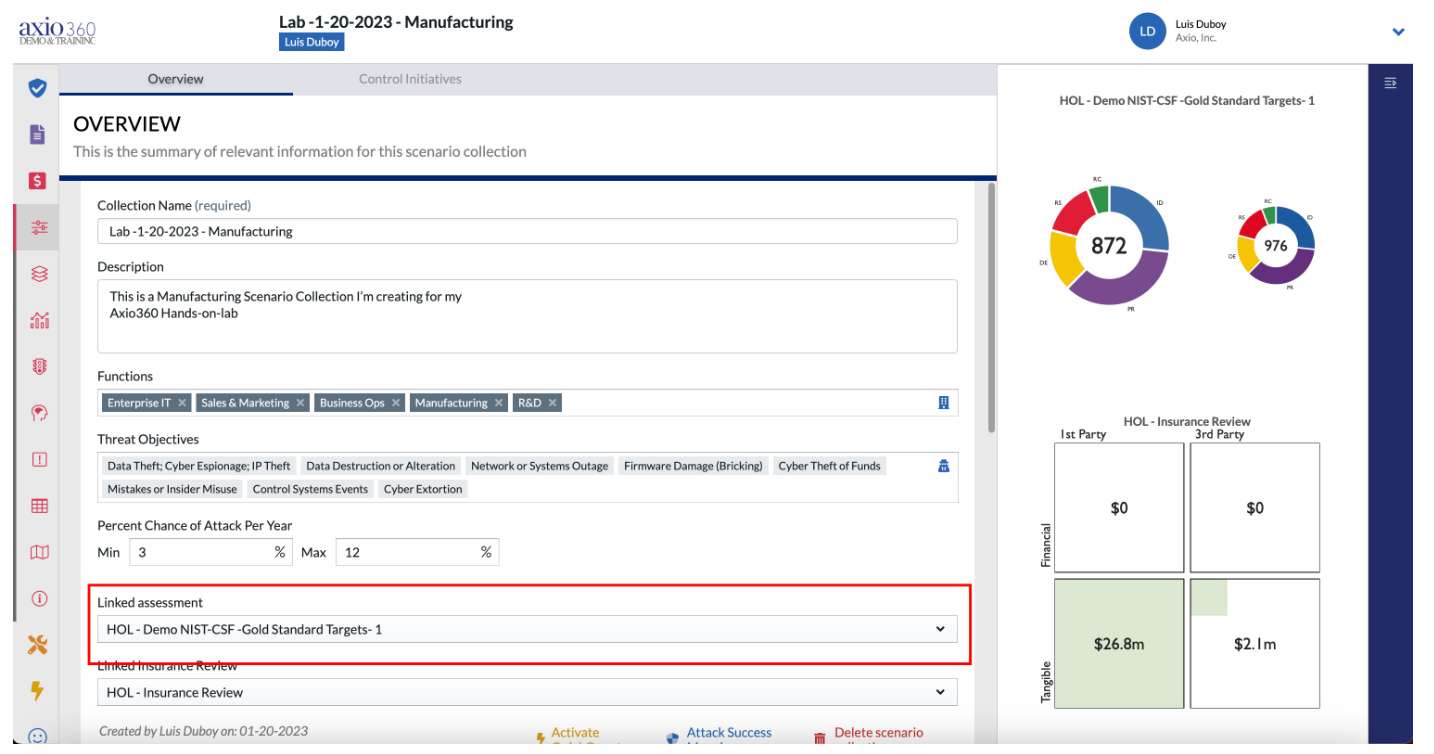Click the Collection Name input field
The height and width of the screenshot is (754, 1434).
527,231
